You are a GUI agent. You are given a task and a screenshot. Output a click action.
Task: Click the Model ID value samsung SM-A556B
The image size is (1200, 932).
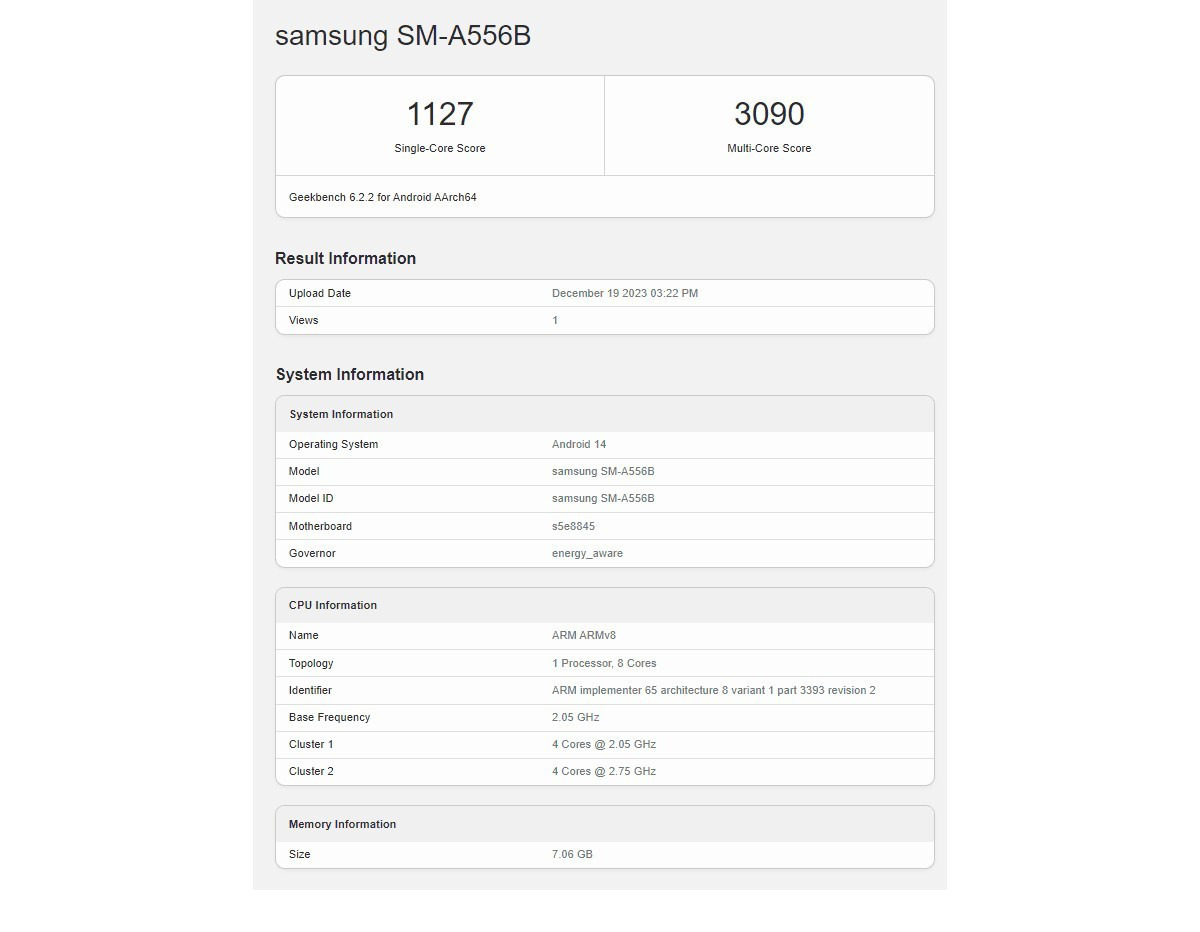[602, 498]
